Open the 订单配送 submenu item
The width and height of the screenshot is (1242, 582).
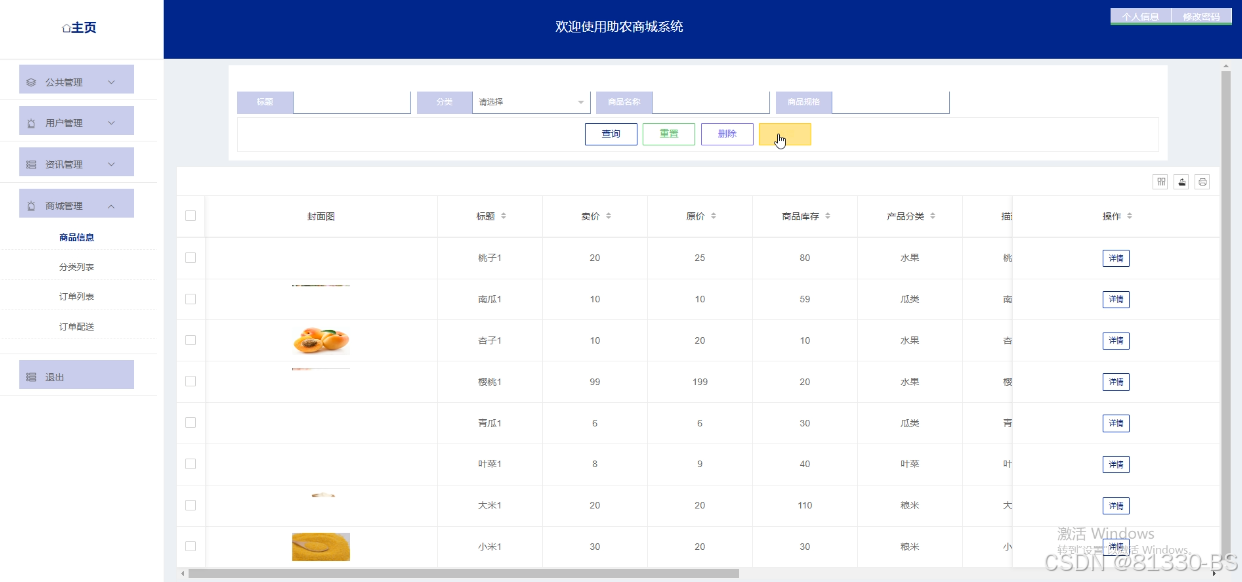click(x=76, y=327)
